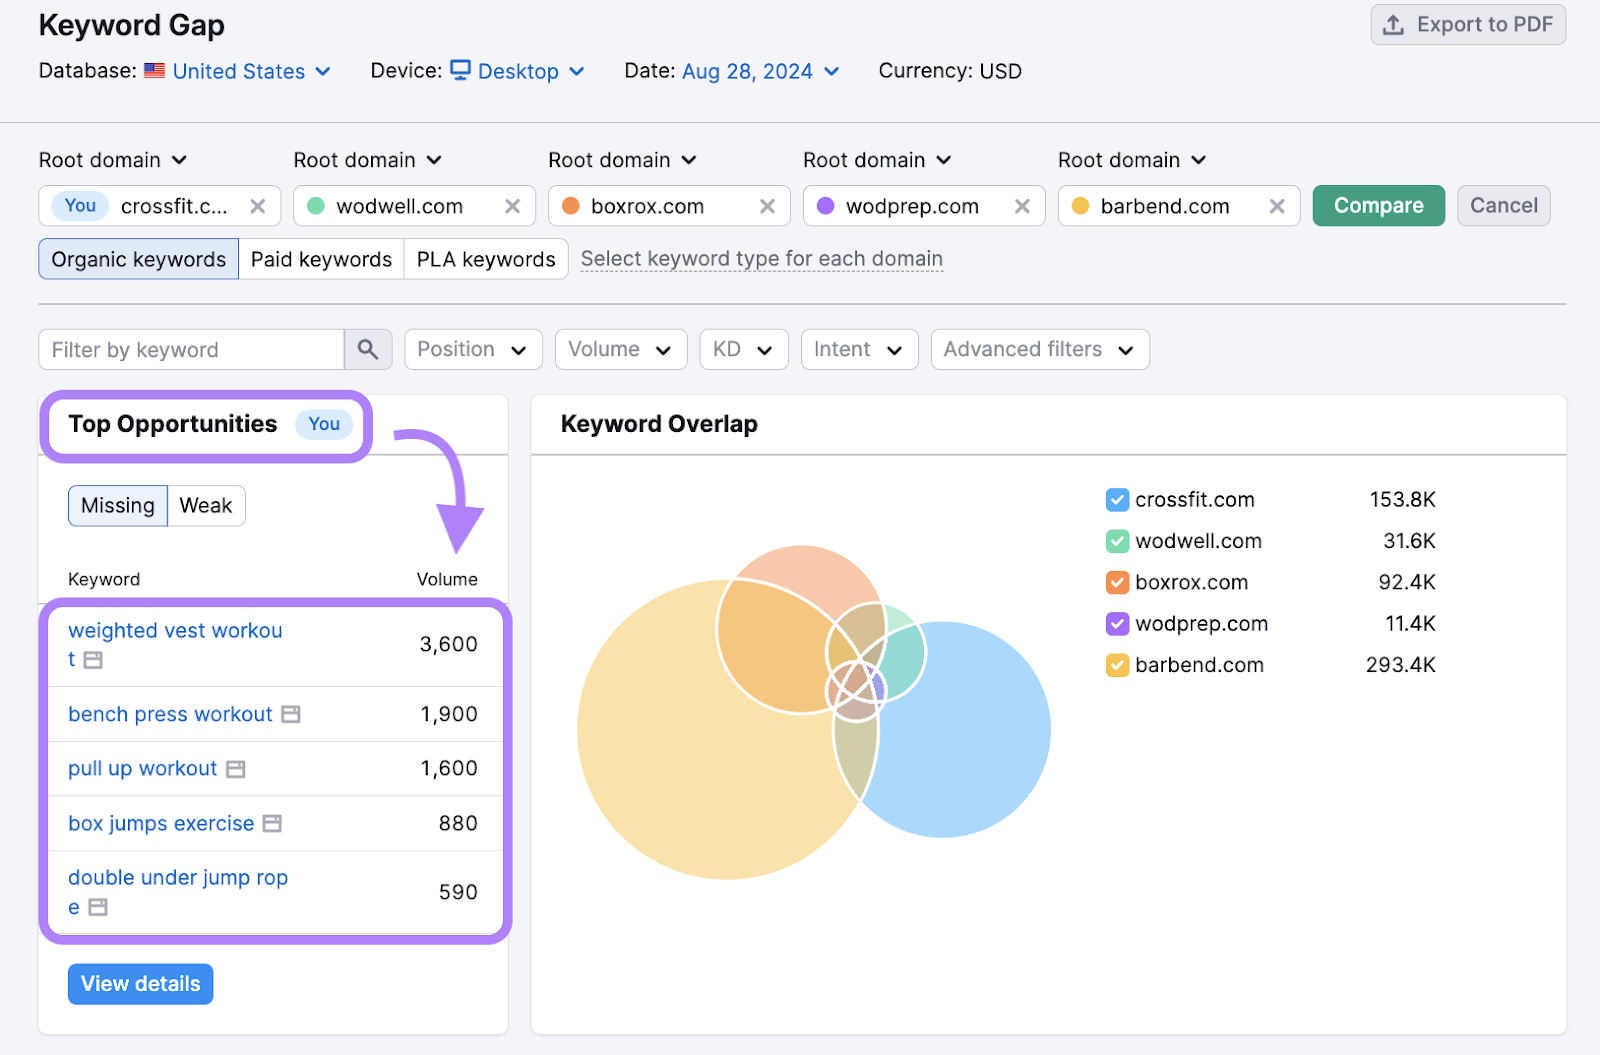Click the magnifier search icon in keyword filter
The height and width of the screenshot is (1055, 1600).
(x=368, y=349)
